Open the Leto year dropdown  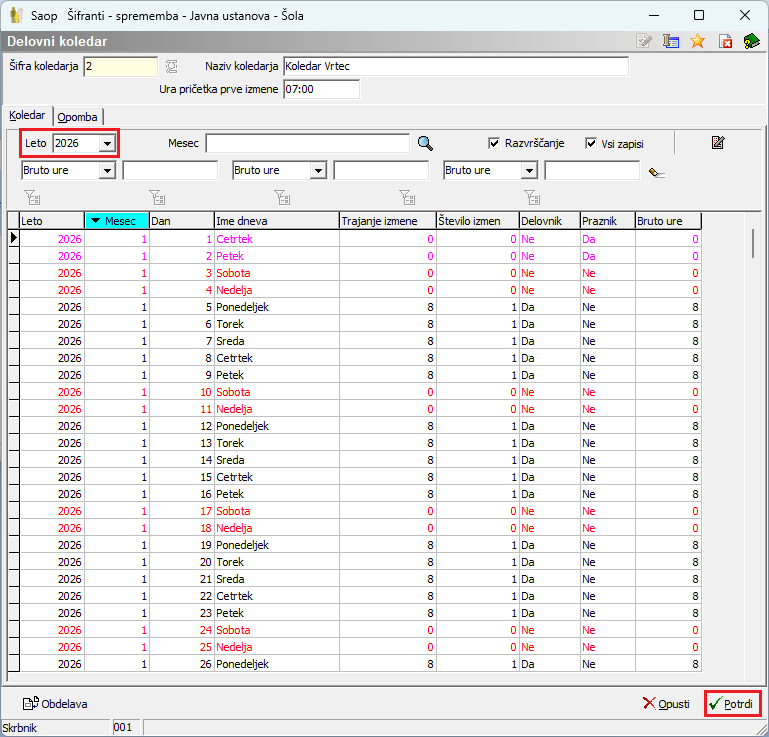point(106,144)
